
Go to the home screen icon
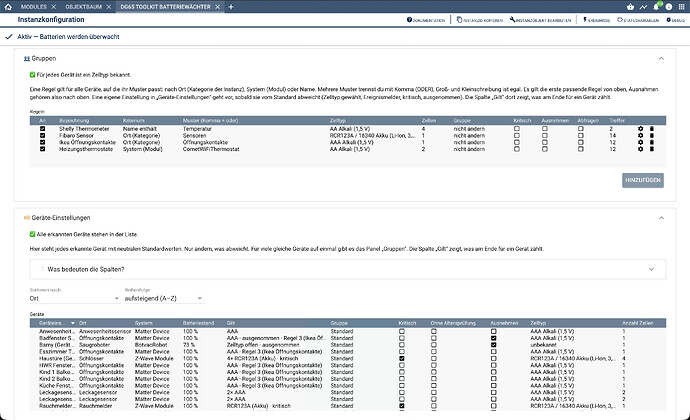coord(8,7)
